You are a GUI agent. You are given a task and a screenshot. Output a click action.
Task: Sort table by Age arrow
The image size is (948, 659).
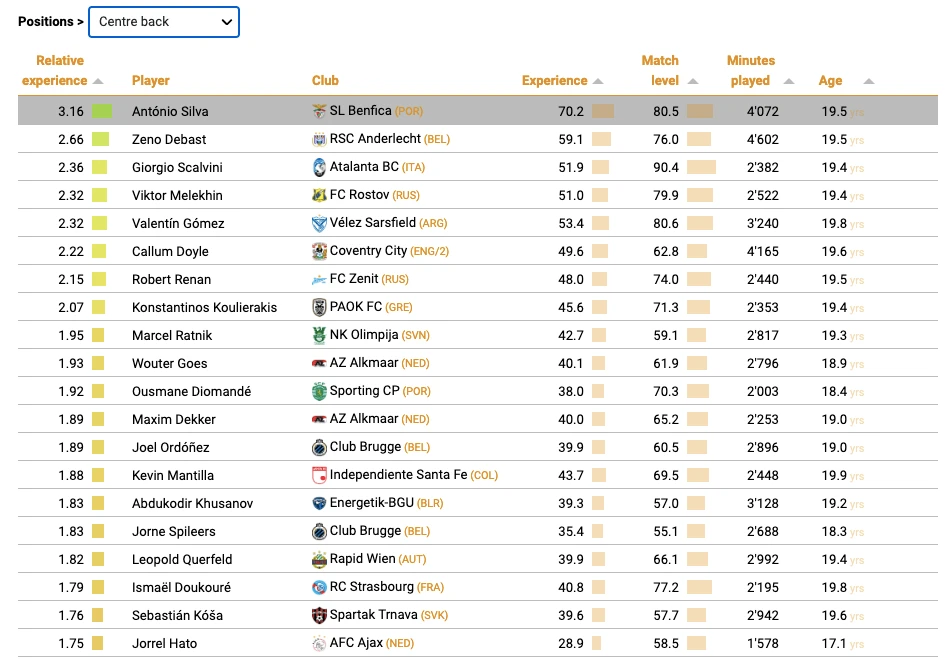[868, 81]
